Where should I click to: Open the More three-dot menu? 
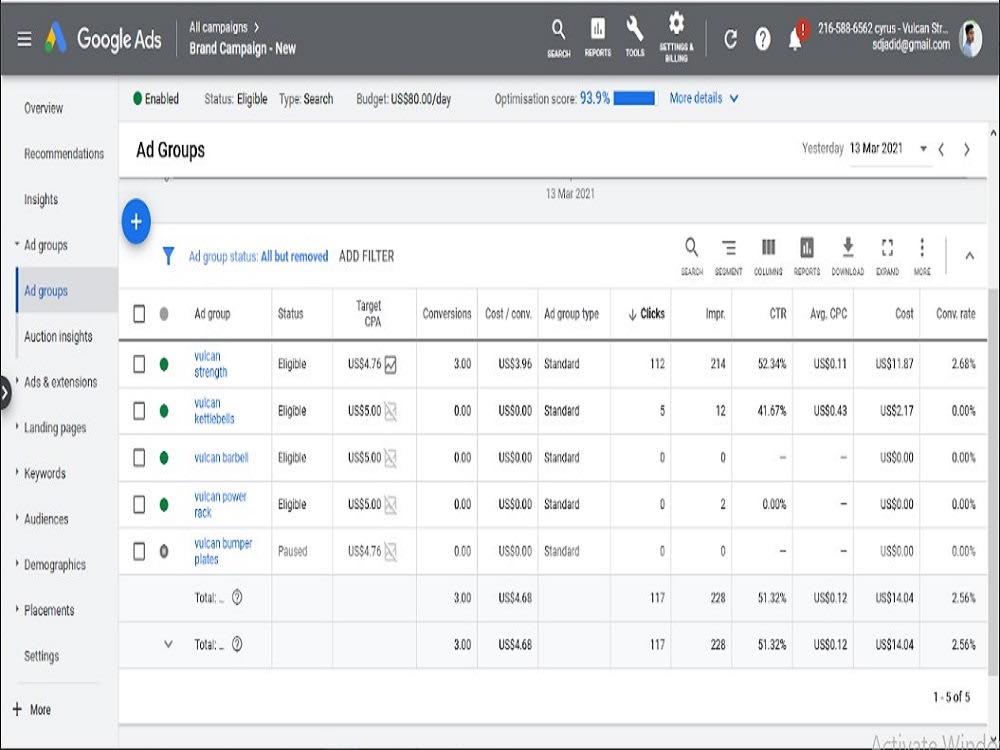[922, 256]
